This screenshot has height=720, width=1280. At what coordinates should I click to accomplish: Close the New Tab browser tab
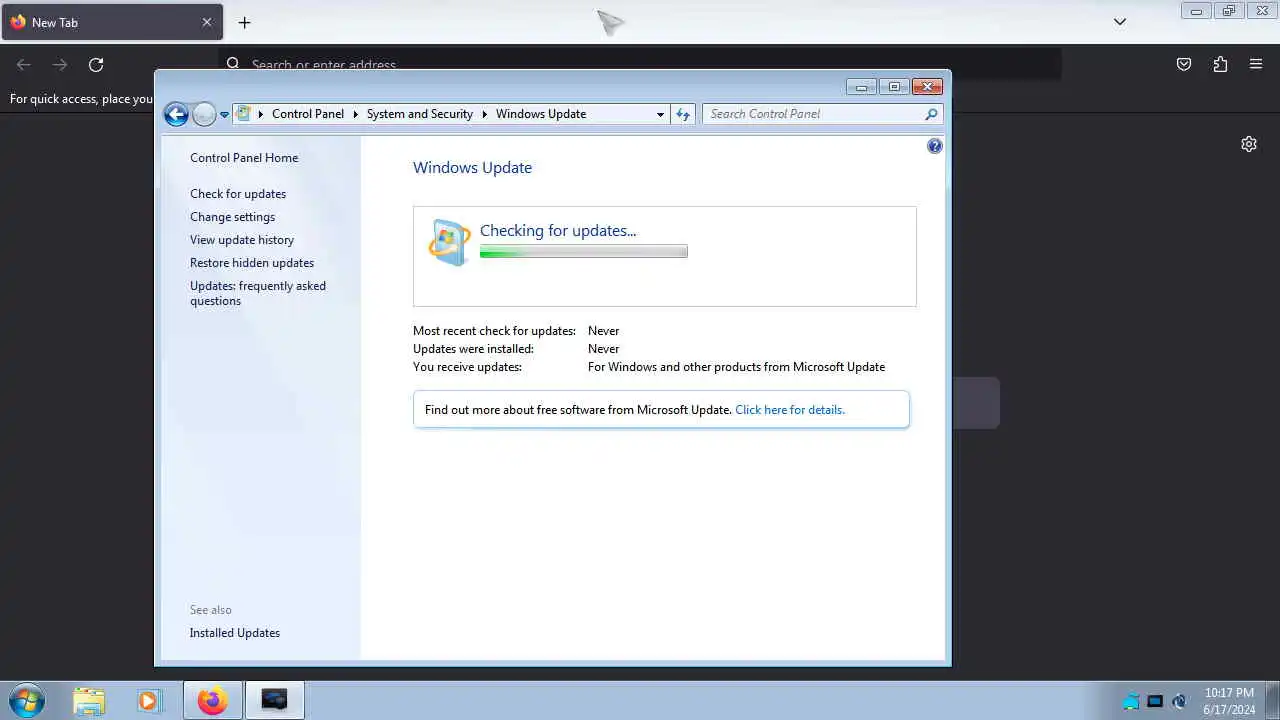pyautogui.click(x=207, y=22)
